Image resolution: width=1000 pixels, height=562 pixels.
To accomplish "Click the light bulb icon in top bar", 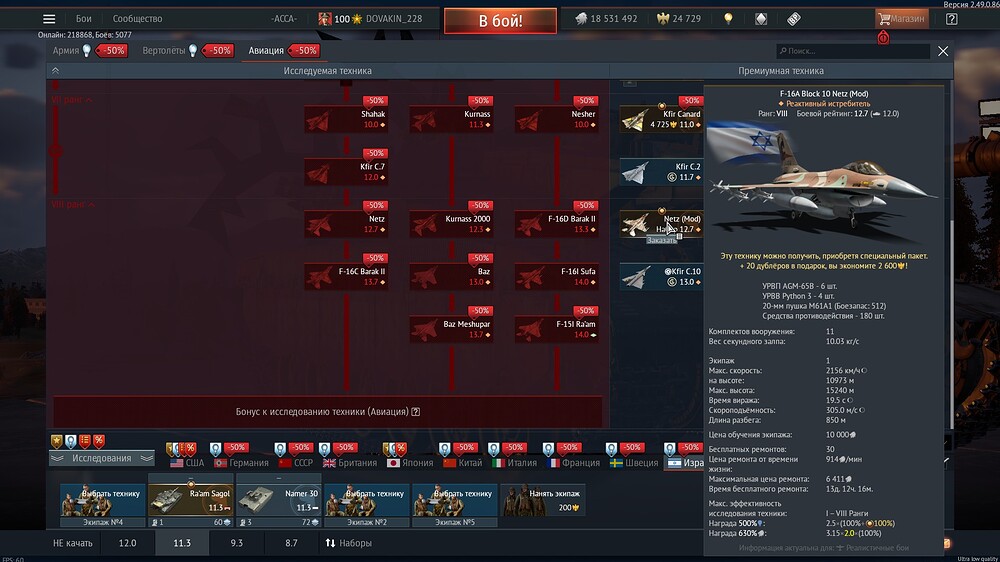I will pyautogui.click(x=729, y=19).
